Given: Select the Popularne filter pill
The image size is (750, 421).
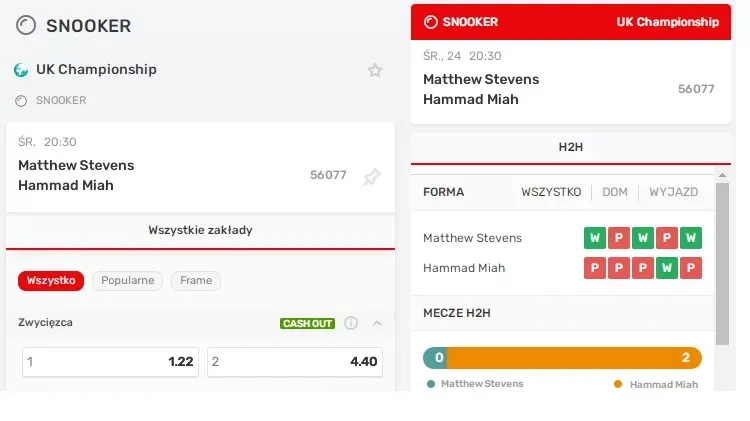Looking at the screenshot, I should point(128,281).
